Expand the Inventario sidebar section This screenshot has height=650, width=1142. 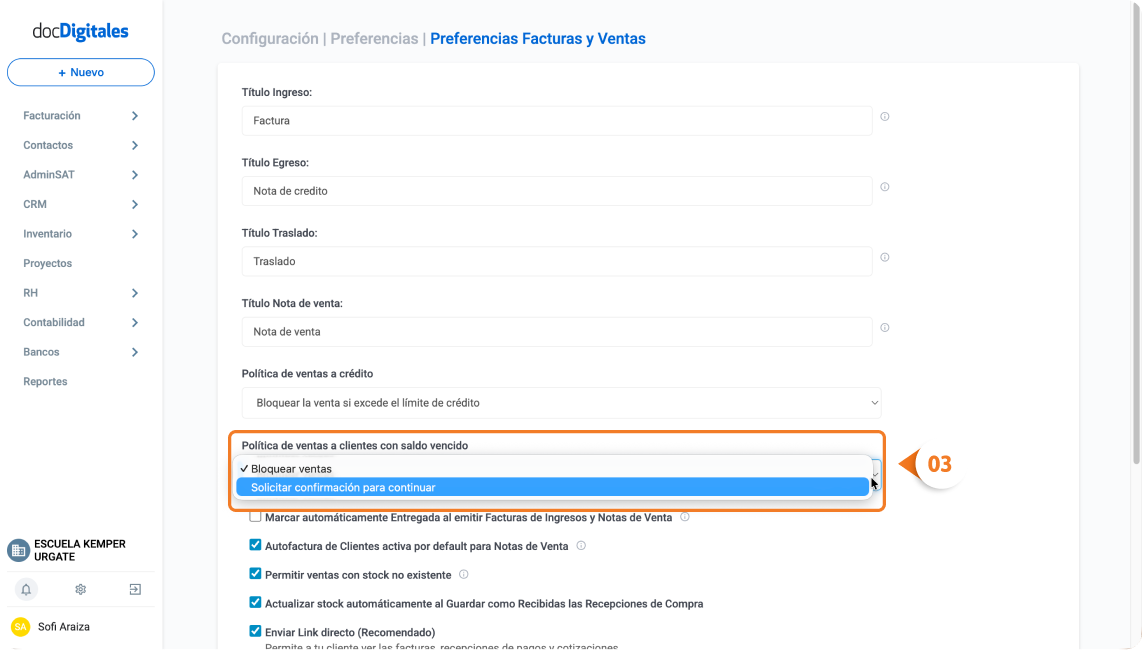81,234
